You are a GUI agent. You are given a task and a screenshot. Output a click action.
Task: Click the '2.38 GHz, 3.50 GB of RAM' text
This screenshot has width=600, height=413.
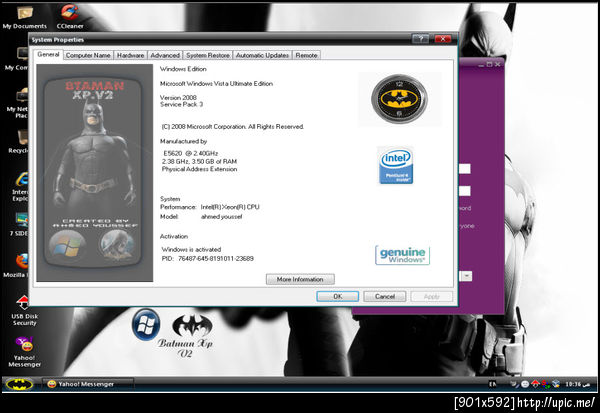click(199, 161)
